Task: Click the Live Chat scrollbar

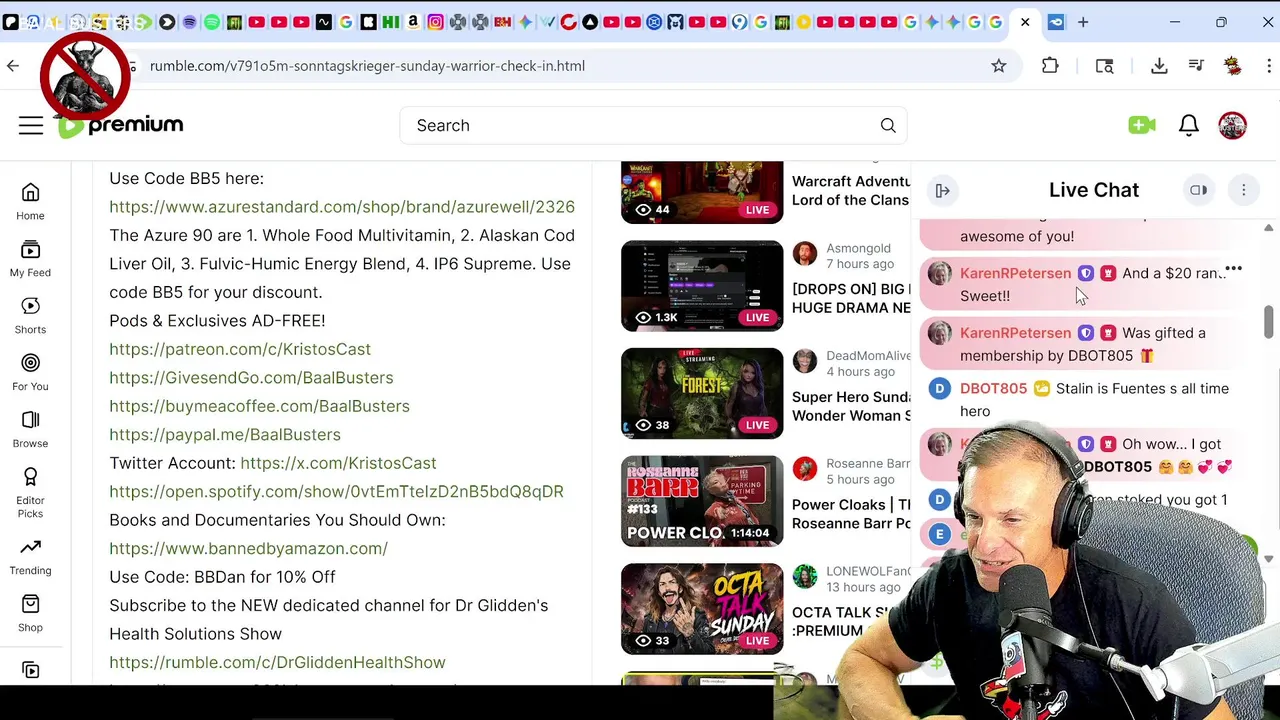Action: [x=1269, y=322]
